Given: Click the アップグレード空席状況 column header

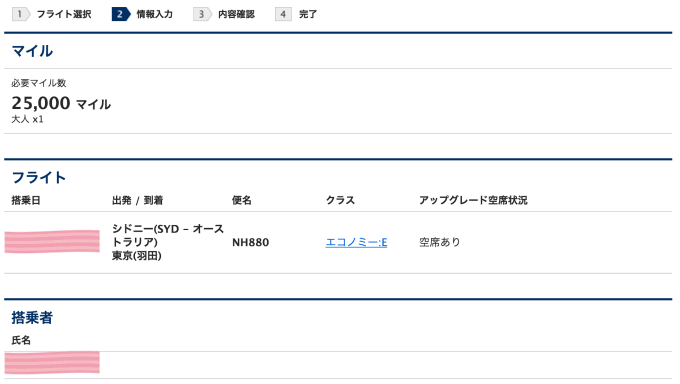Looking at the screenshot, I should (473, 200).
